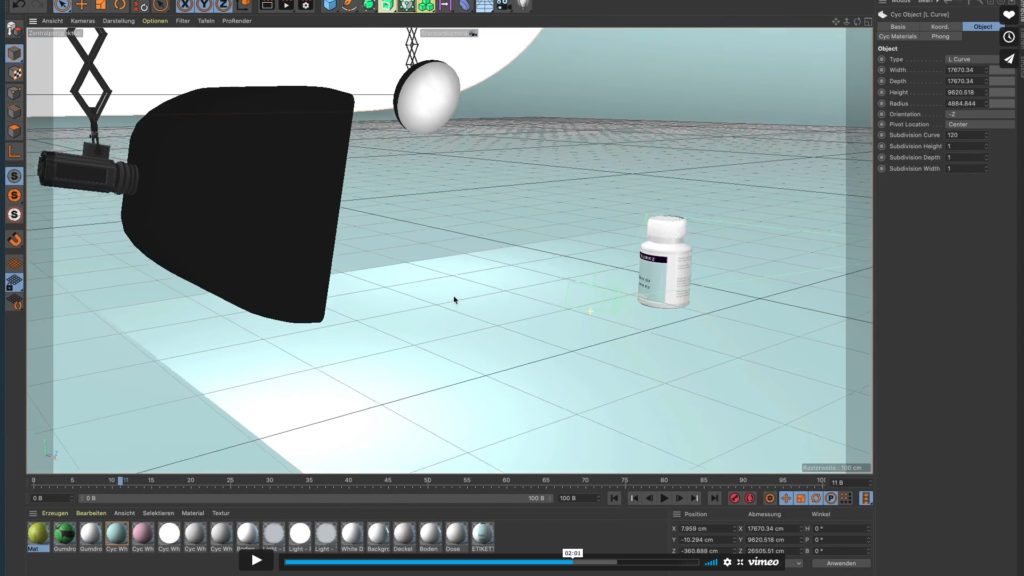Select the Move tool in top toolbar
This screenshot has height=576, width=1024.
point(82,5)
